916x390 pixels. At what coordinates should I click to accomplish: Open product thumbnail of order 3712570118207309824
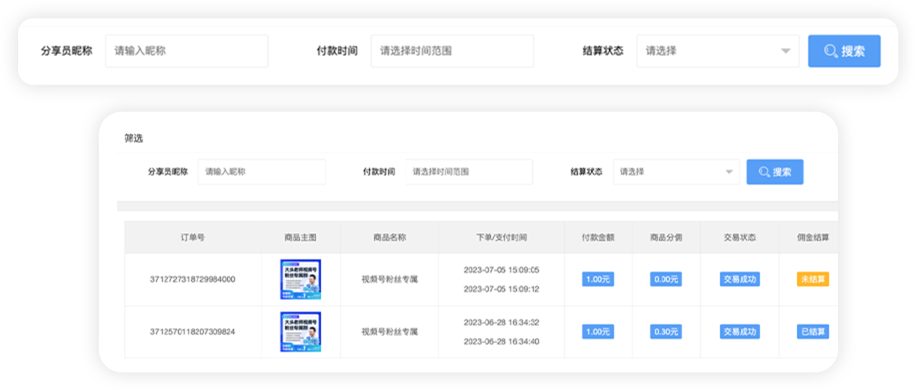point(300,332)
